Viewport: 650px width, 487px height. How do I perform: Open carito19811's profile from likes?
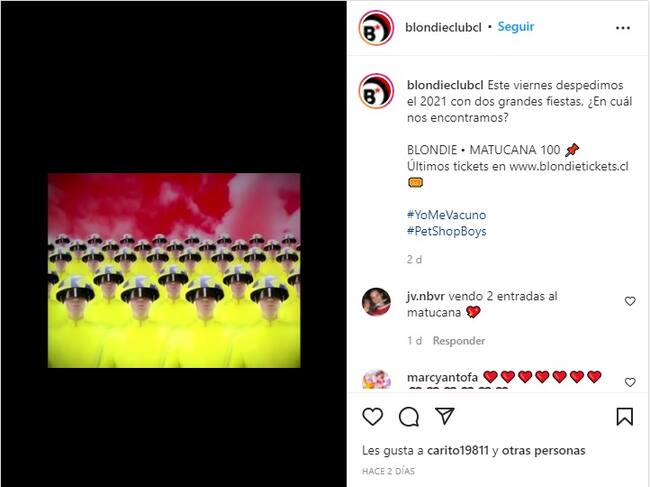coord(458,450)
